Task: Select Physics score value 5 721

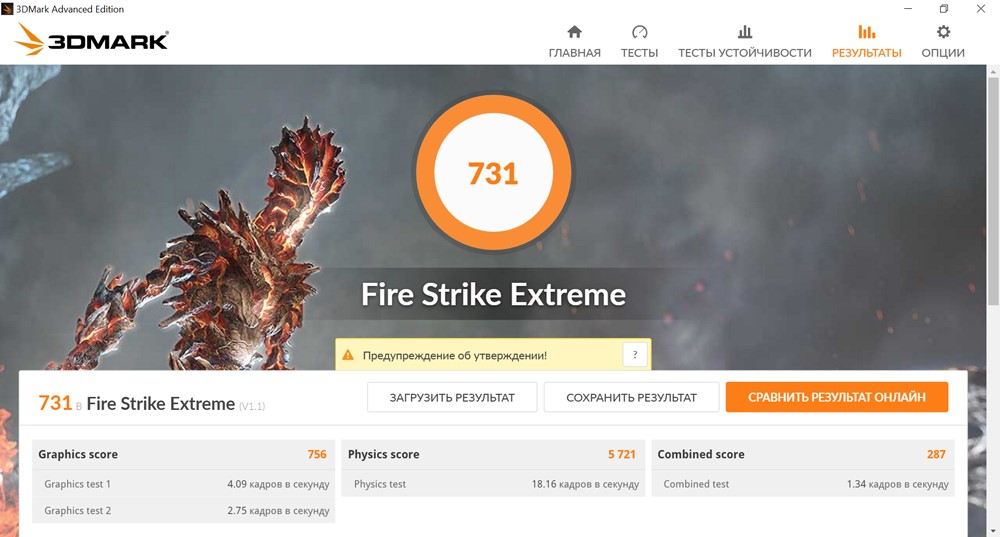Action: (x=622, y=454)
